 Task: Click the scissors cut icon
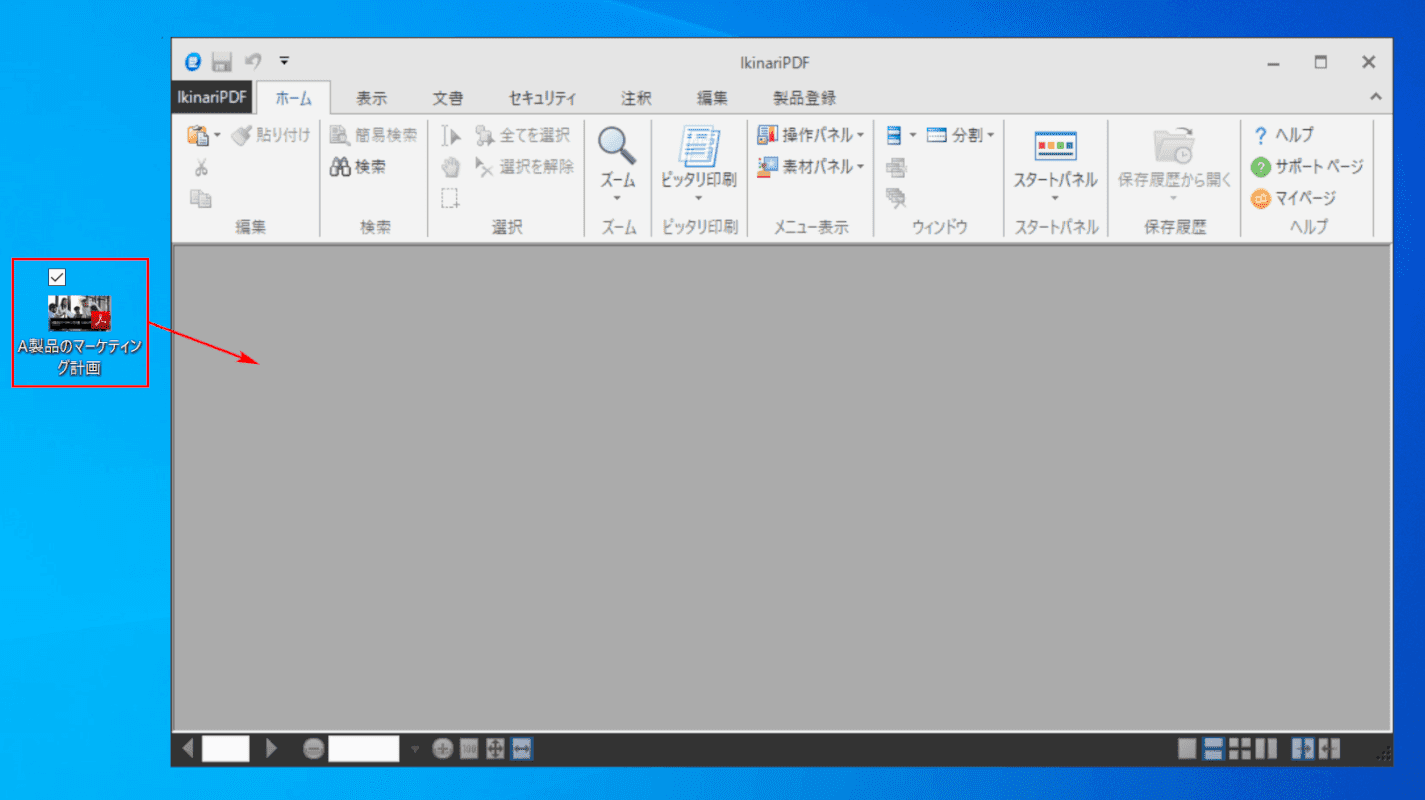tap(201, 167)
